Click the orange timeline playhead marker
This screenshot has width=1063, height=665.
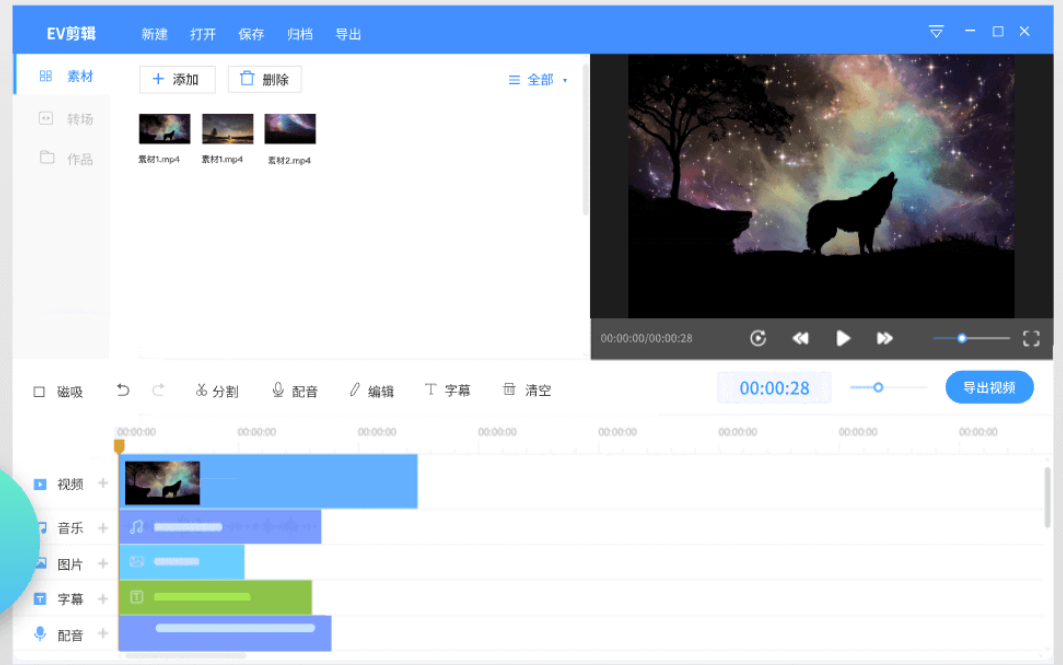coord(119,446)
